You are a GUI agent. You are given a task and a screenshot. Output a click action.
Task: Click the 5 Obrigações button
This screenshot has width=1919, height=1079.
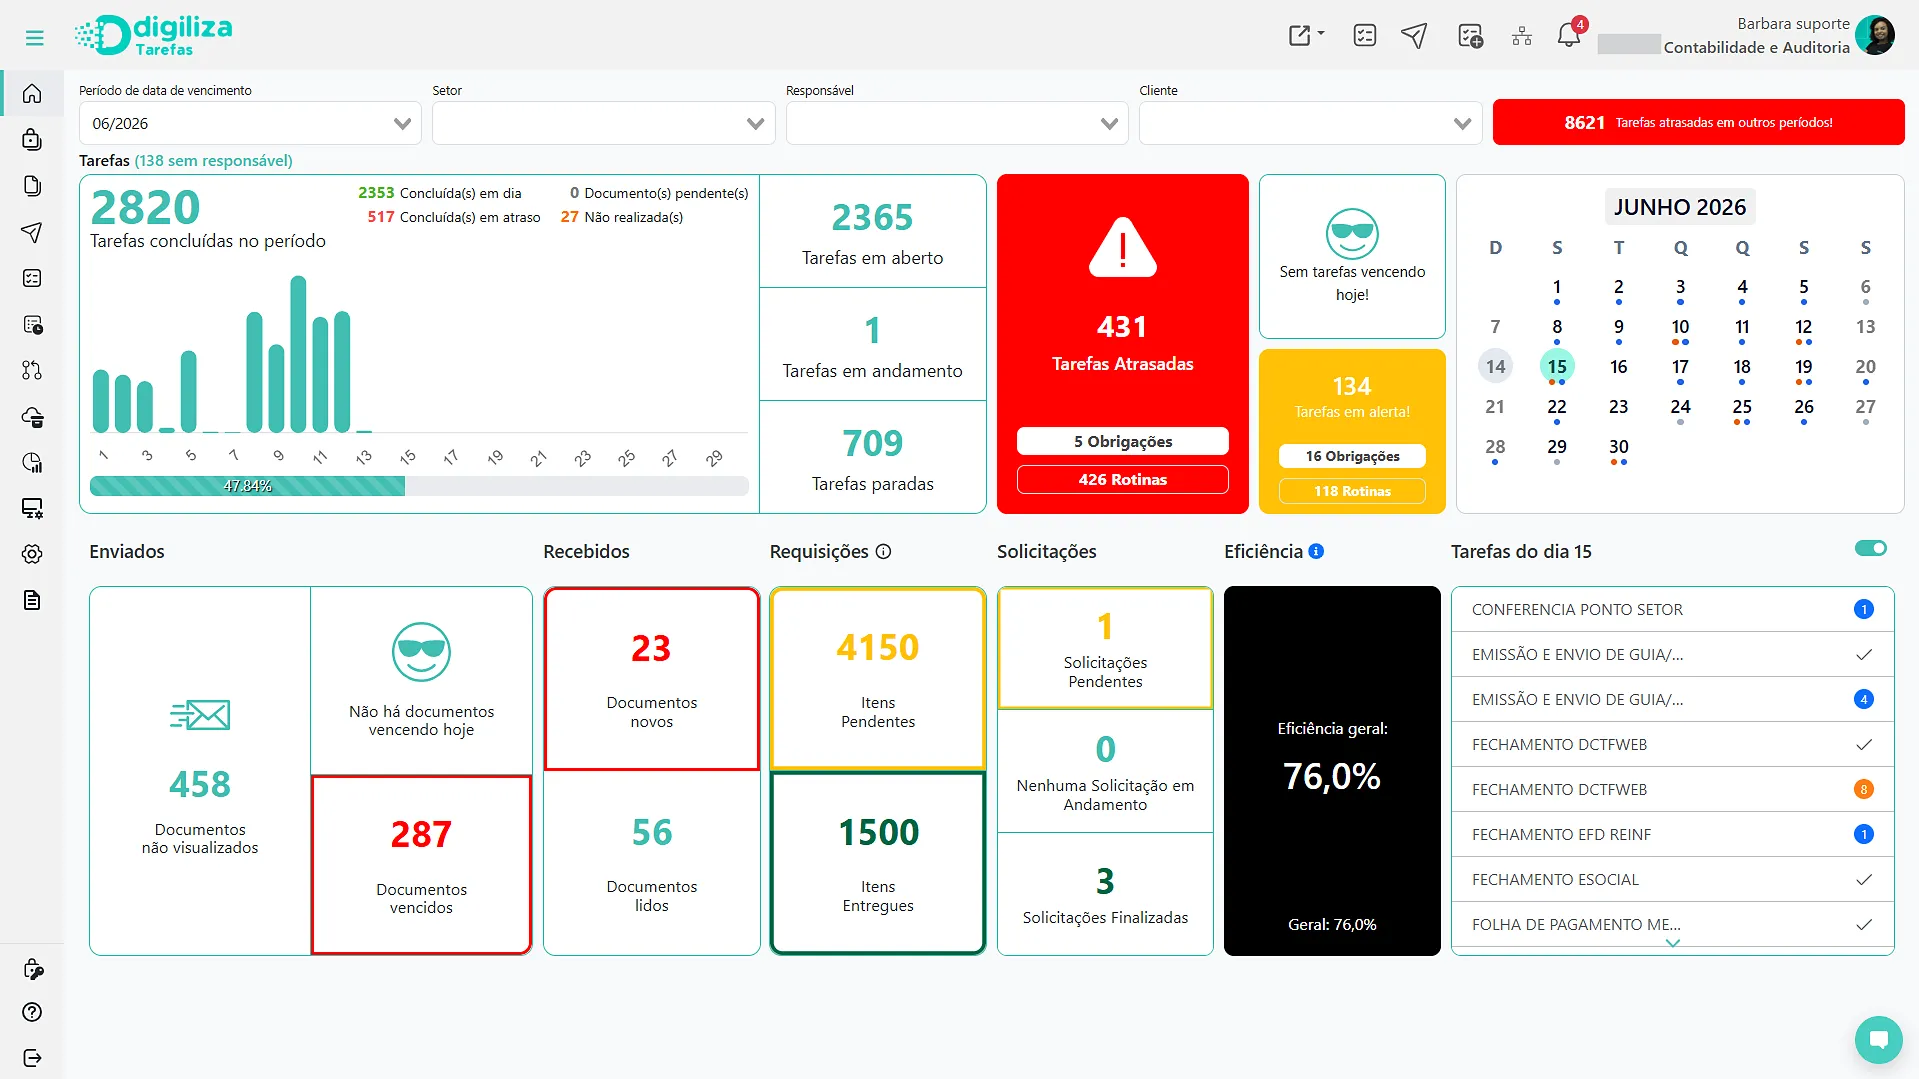coord(1123,441)
